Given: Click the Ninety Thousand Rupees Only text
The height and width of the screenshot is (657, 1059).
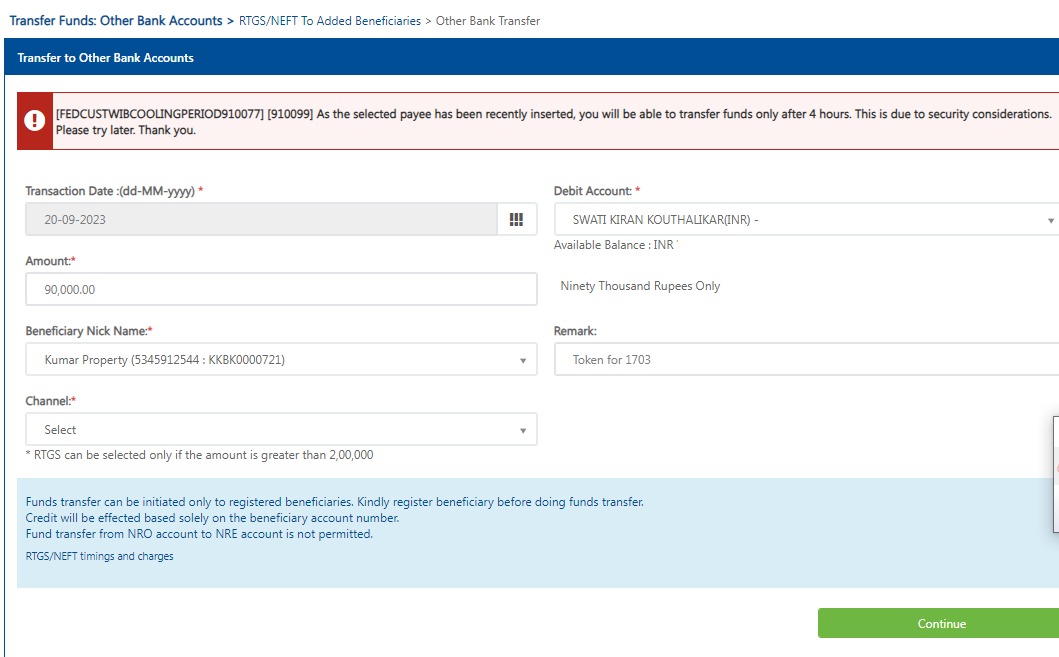Looking at the screenshot, I should [640, 286].
